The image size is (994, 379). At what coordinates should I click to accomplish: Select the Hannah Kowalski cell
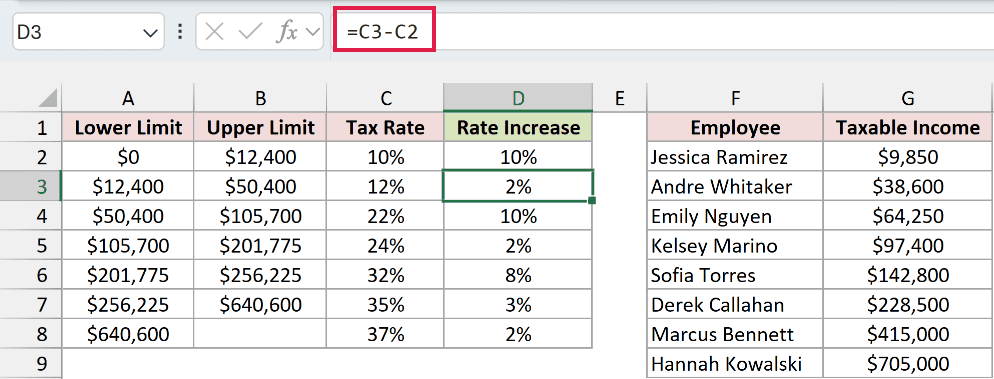[735, 363]
